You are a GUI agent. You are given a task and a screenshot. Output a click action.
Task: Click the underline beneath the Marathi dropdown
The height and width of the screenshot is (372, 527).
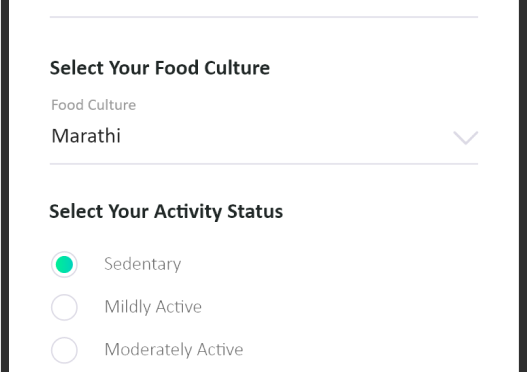[264, 164]
